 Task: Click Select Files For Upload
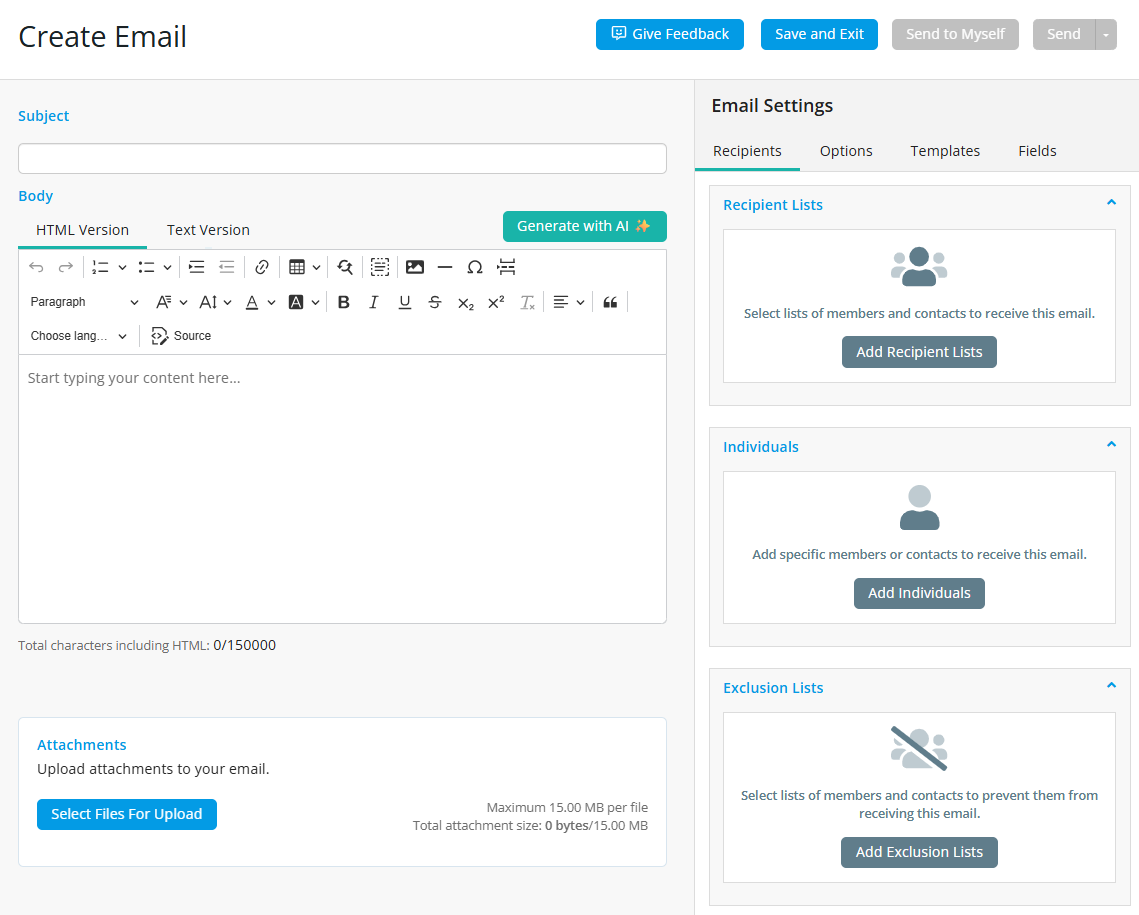click(x=126, y=815)
